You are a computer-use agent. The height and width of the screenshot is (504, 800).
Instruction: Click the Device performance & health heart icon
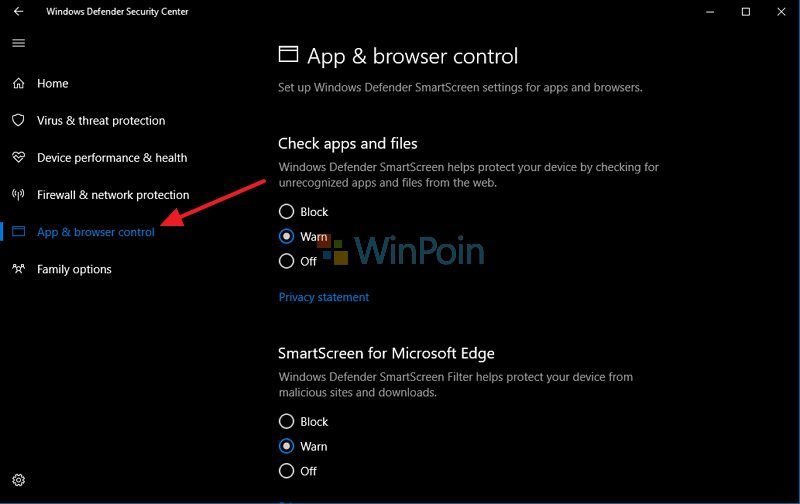click(x=18, y=157)
